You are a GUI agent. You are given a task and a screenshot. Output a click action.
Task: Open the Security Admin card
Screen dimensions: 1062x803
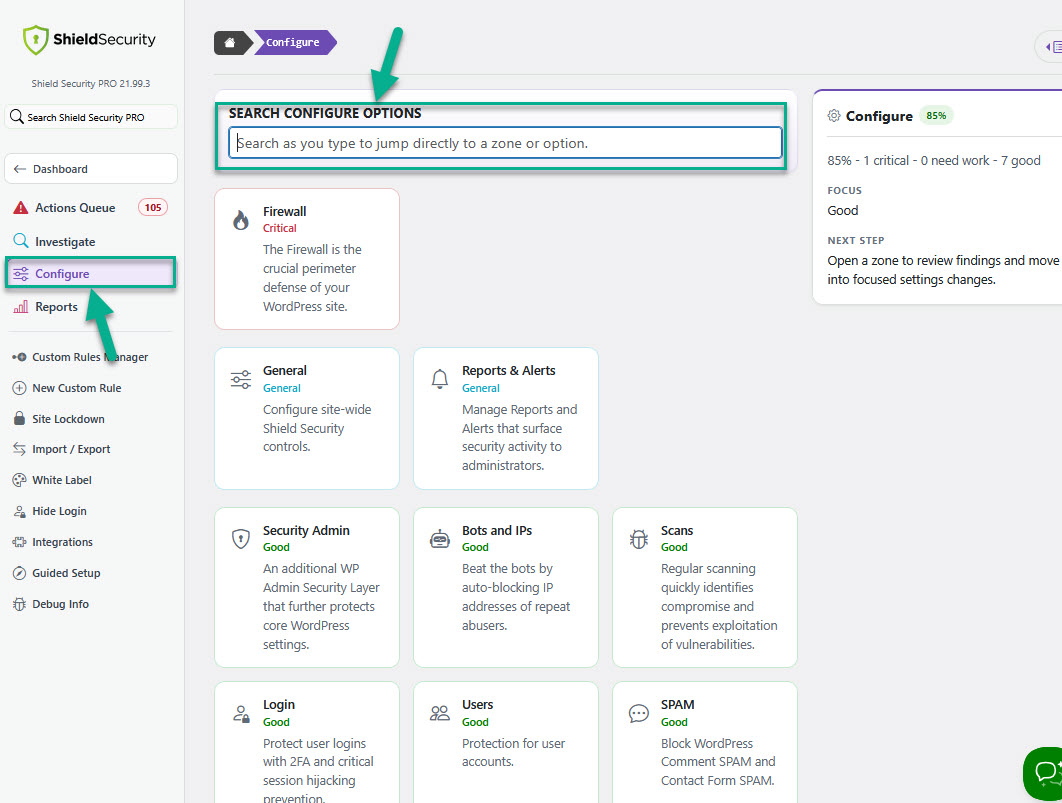pos(307,587)
